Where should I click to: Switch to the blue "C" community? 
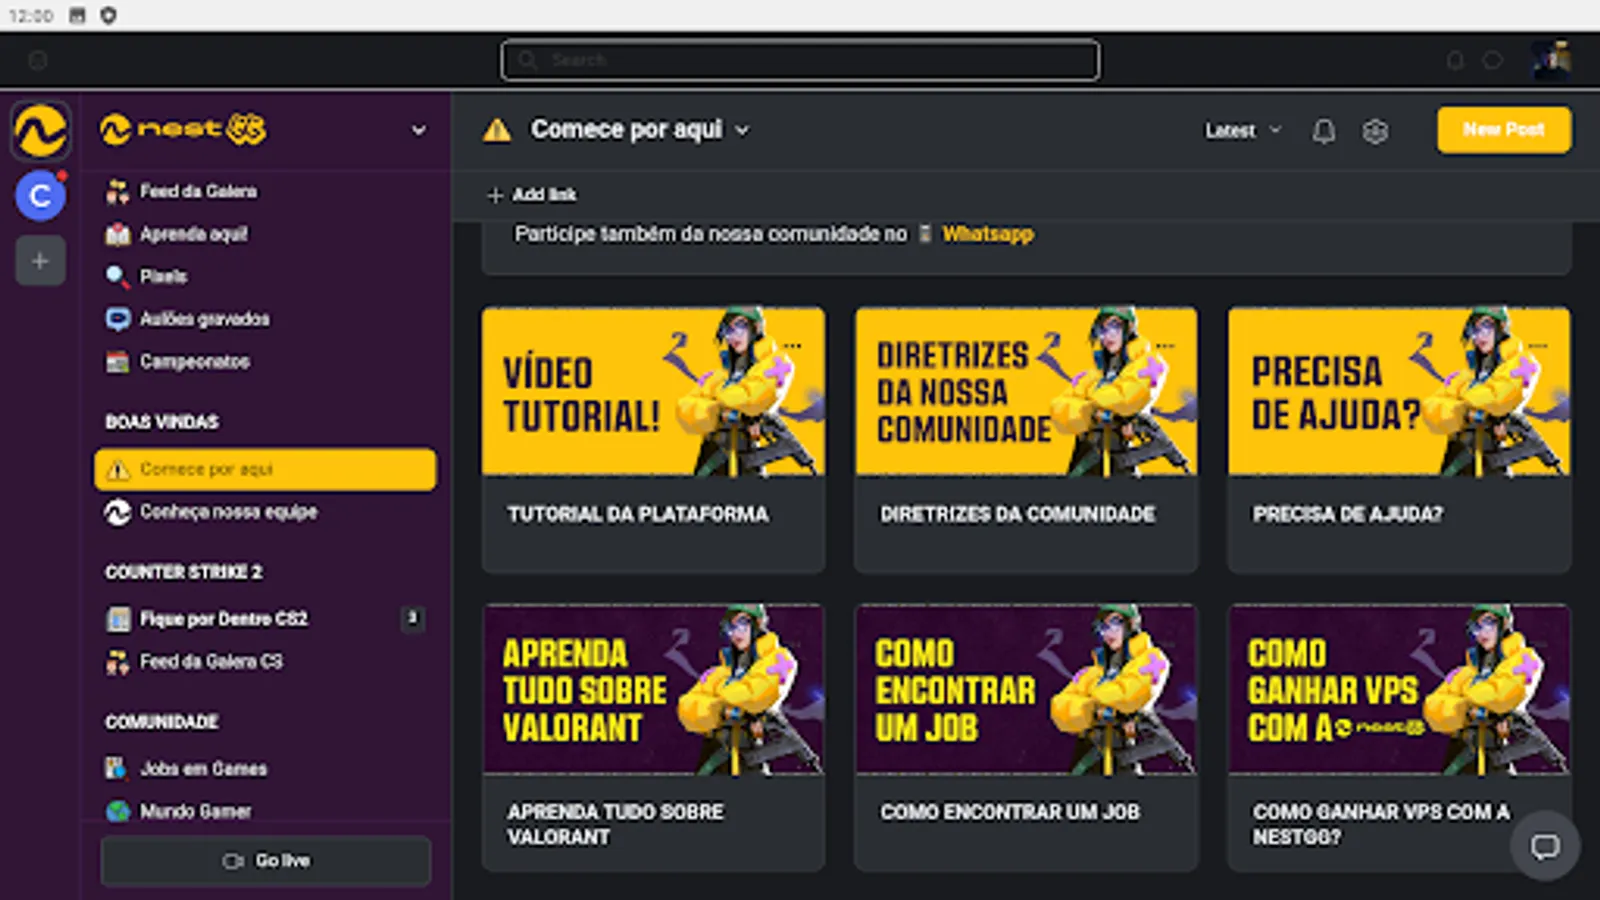(x=40, y=195)
